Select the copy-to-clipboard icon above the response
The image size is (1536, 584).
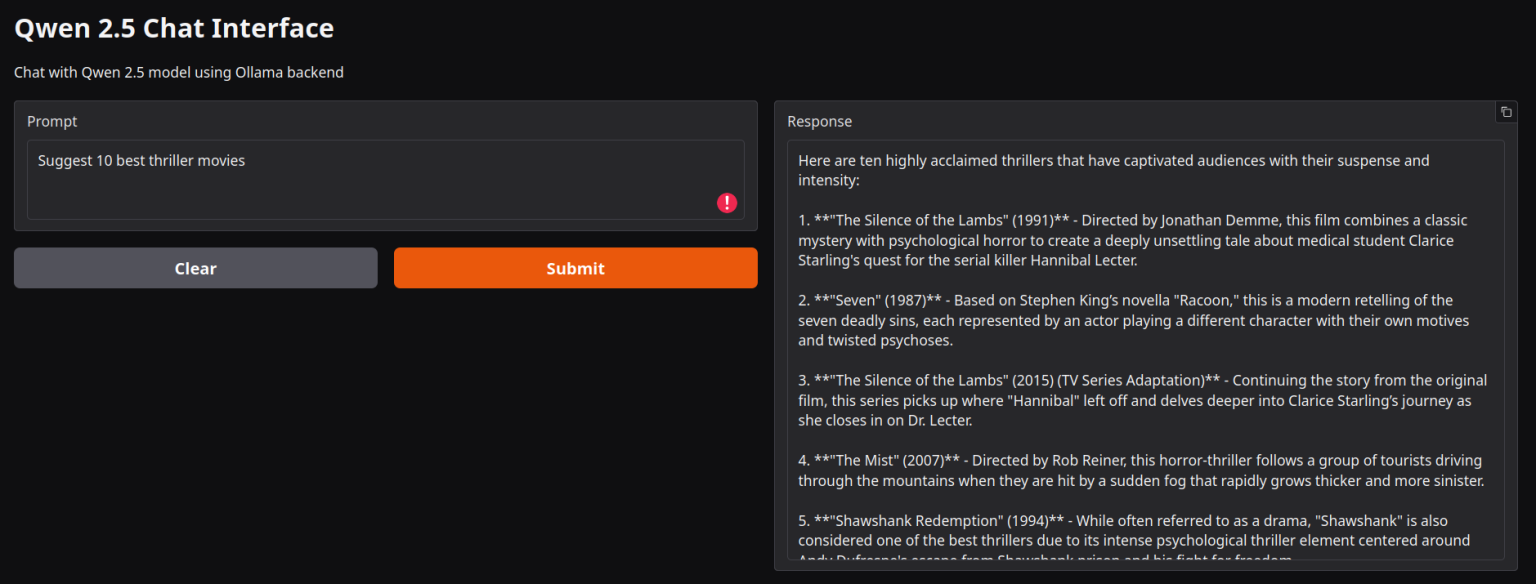[x=1505, y=111]
